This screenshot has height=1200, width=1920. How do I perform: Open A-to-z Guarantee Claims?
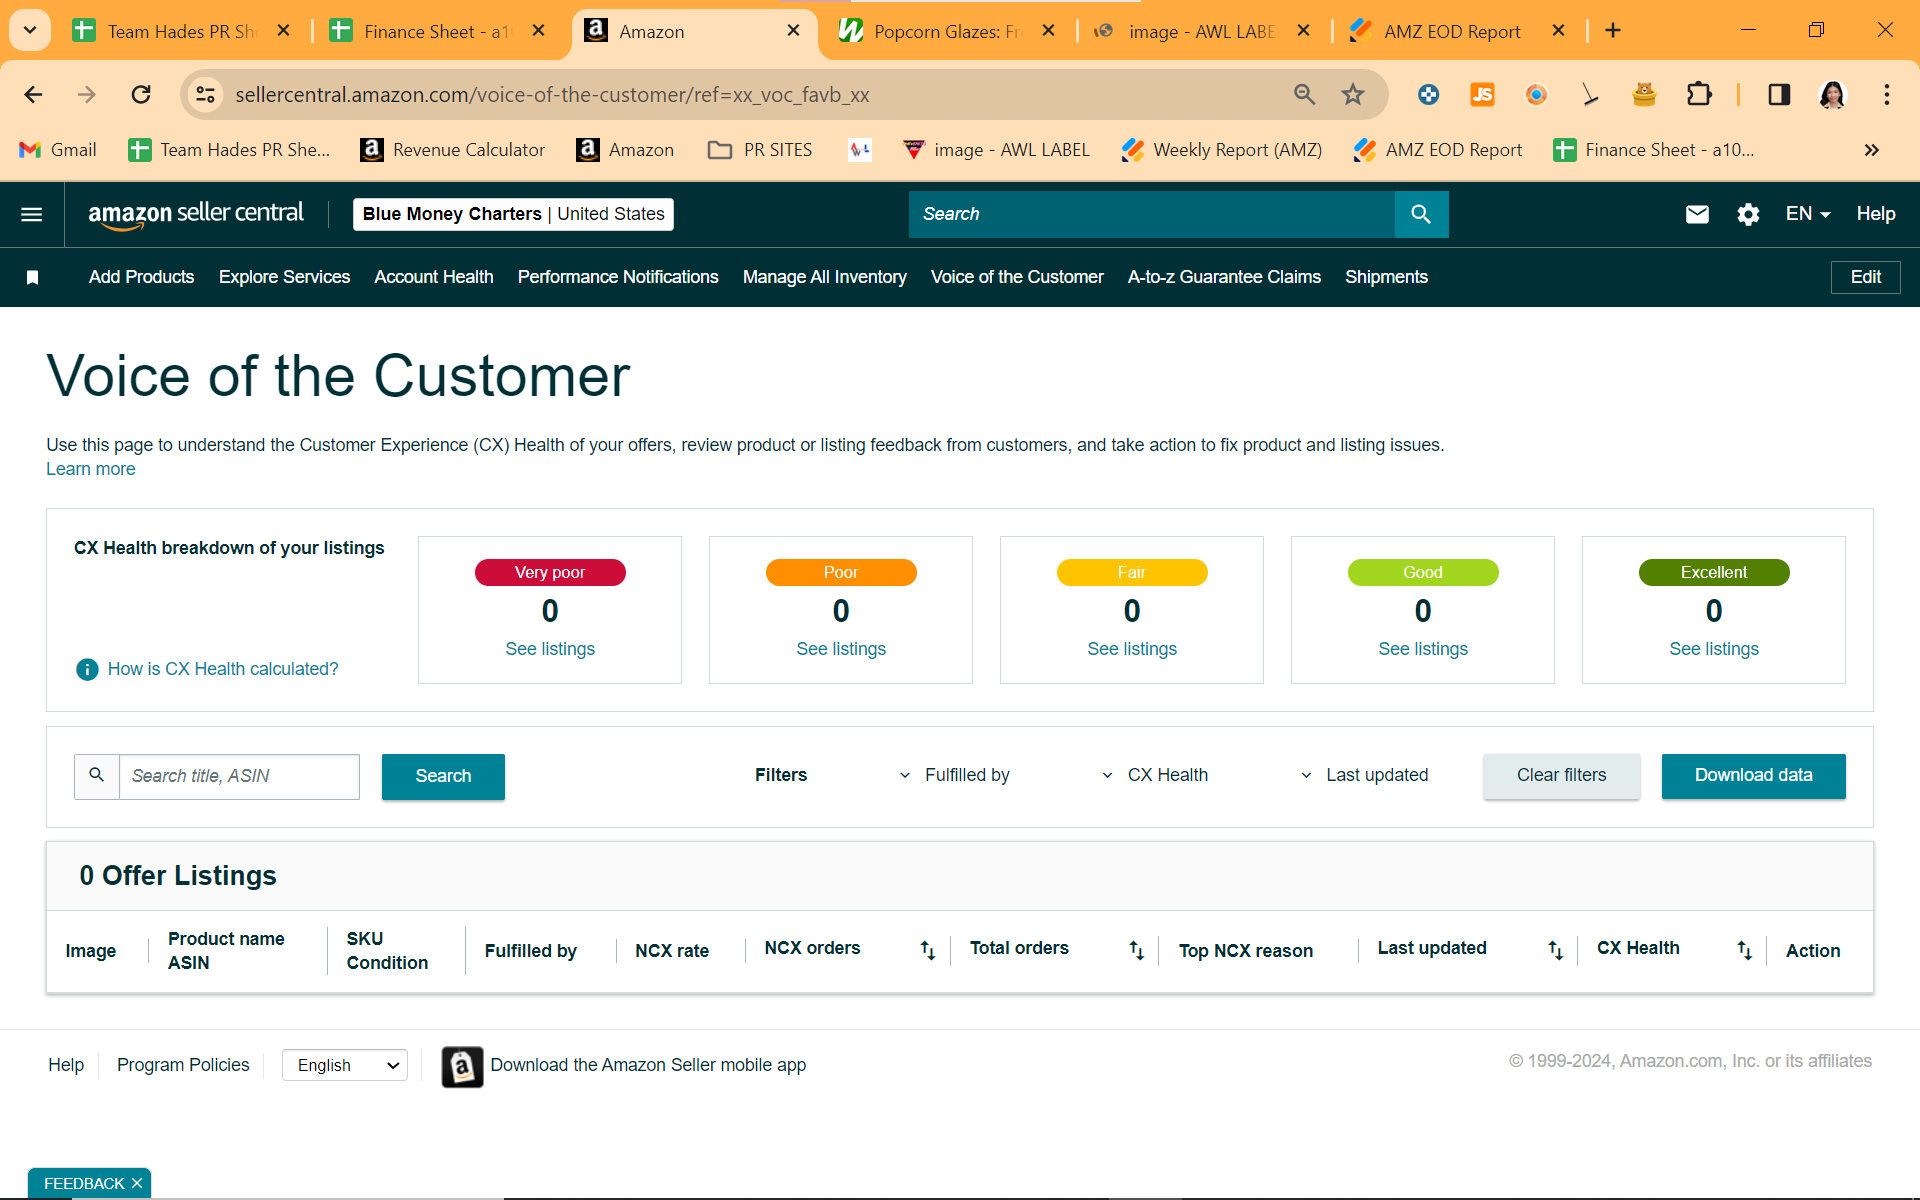pos(1224,277)
